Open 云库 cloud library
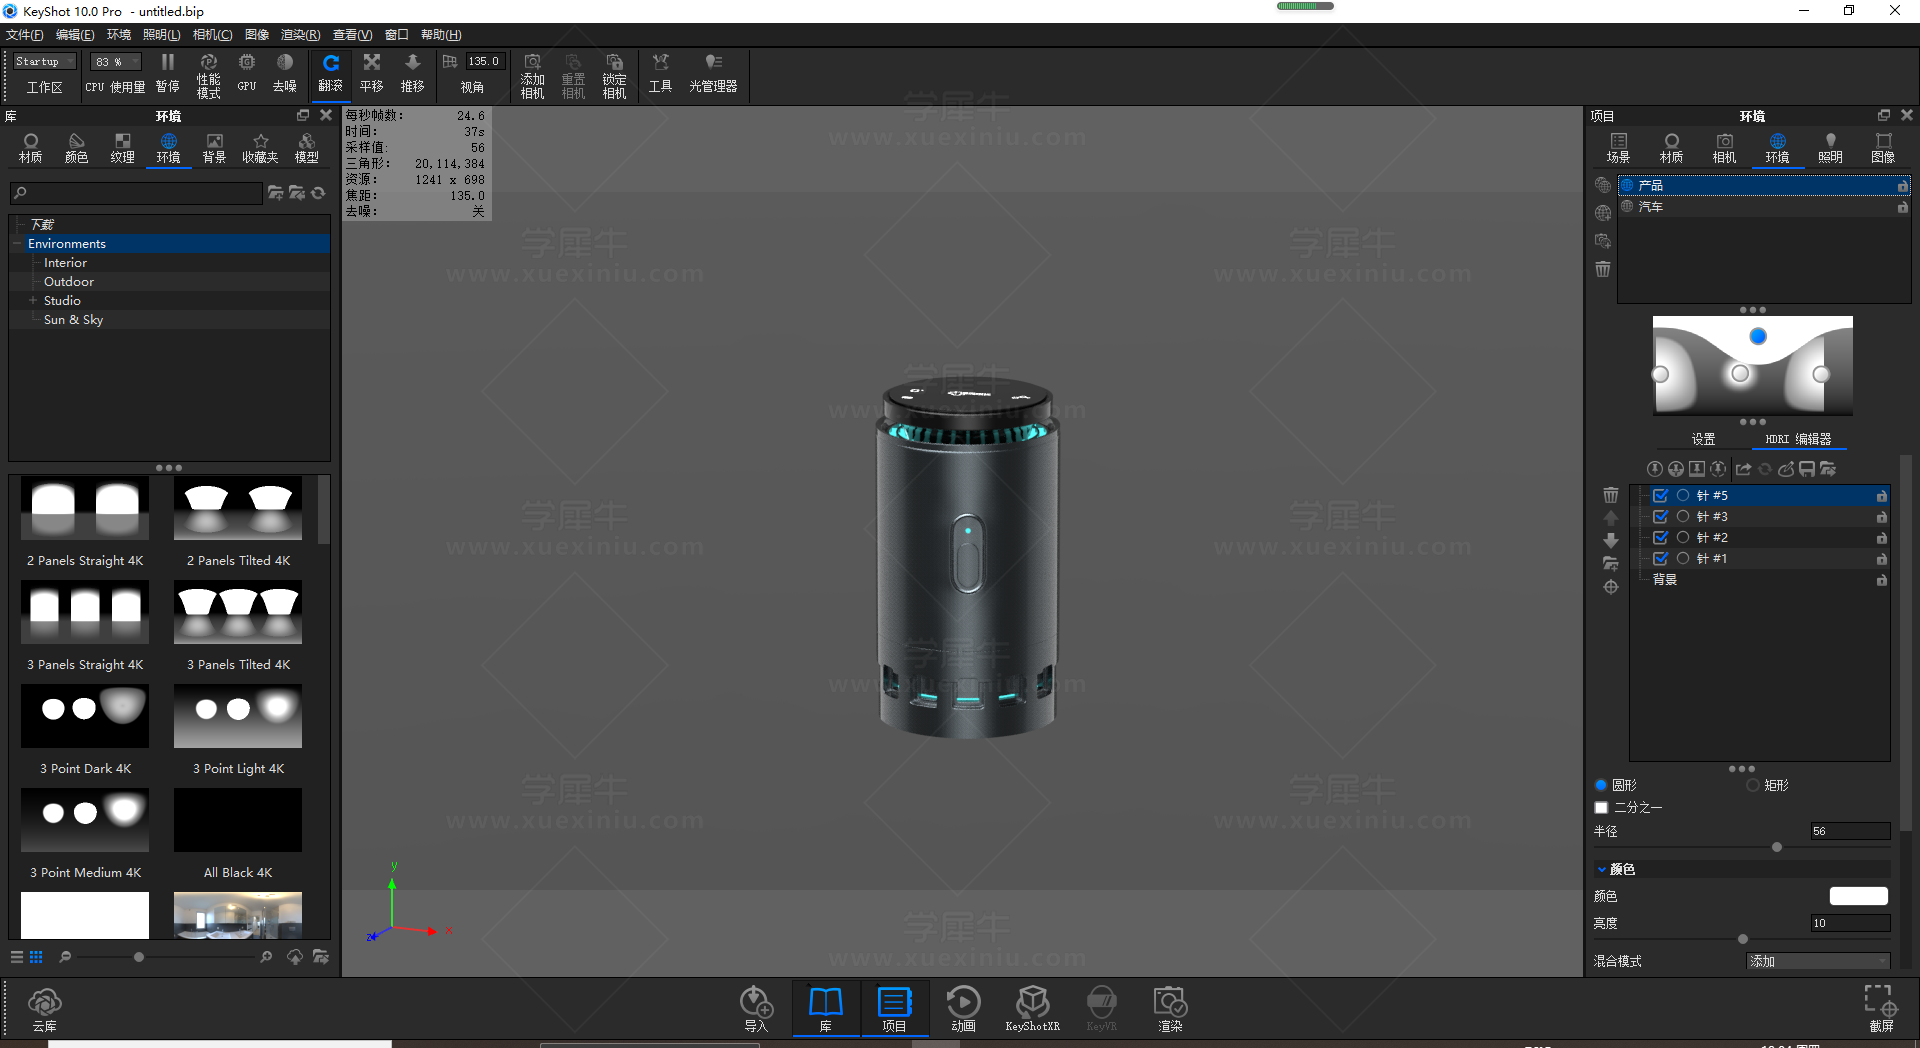 pos(45,1009)
